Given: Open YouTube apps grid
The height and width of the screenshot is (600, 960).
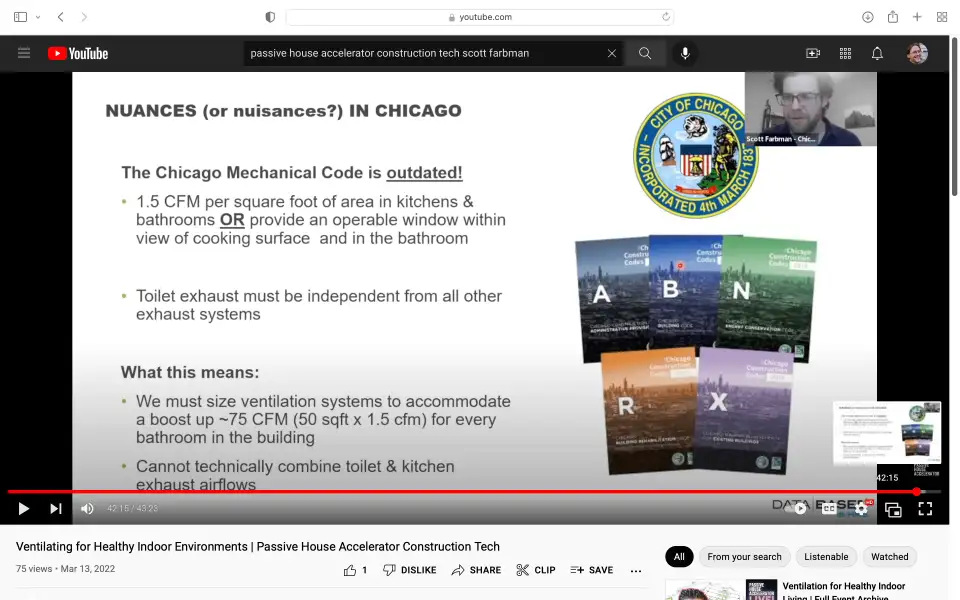Looking at the screenshot, I should (x=845, y=54).
